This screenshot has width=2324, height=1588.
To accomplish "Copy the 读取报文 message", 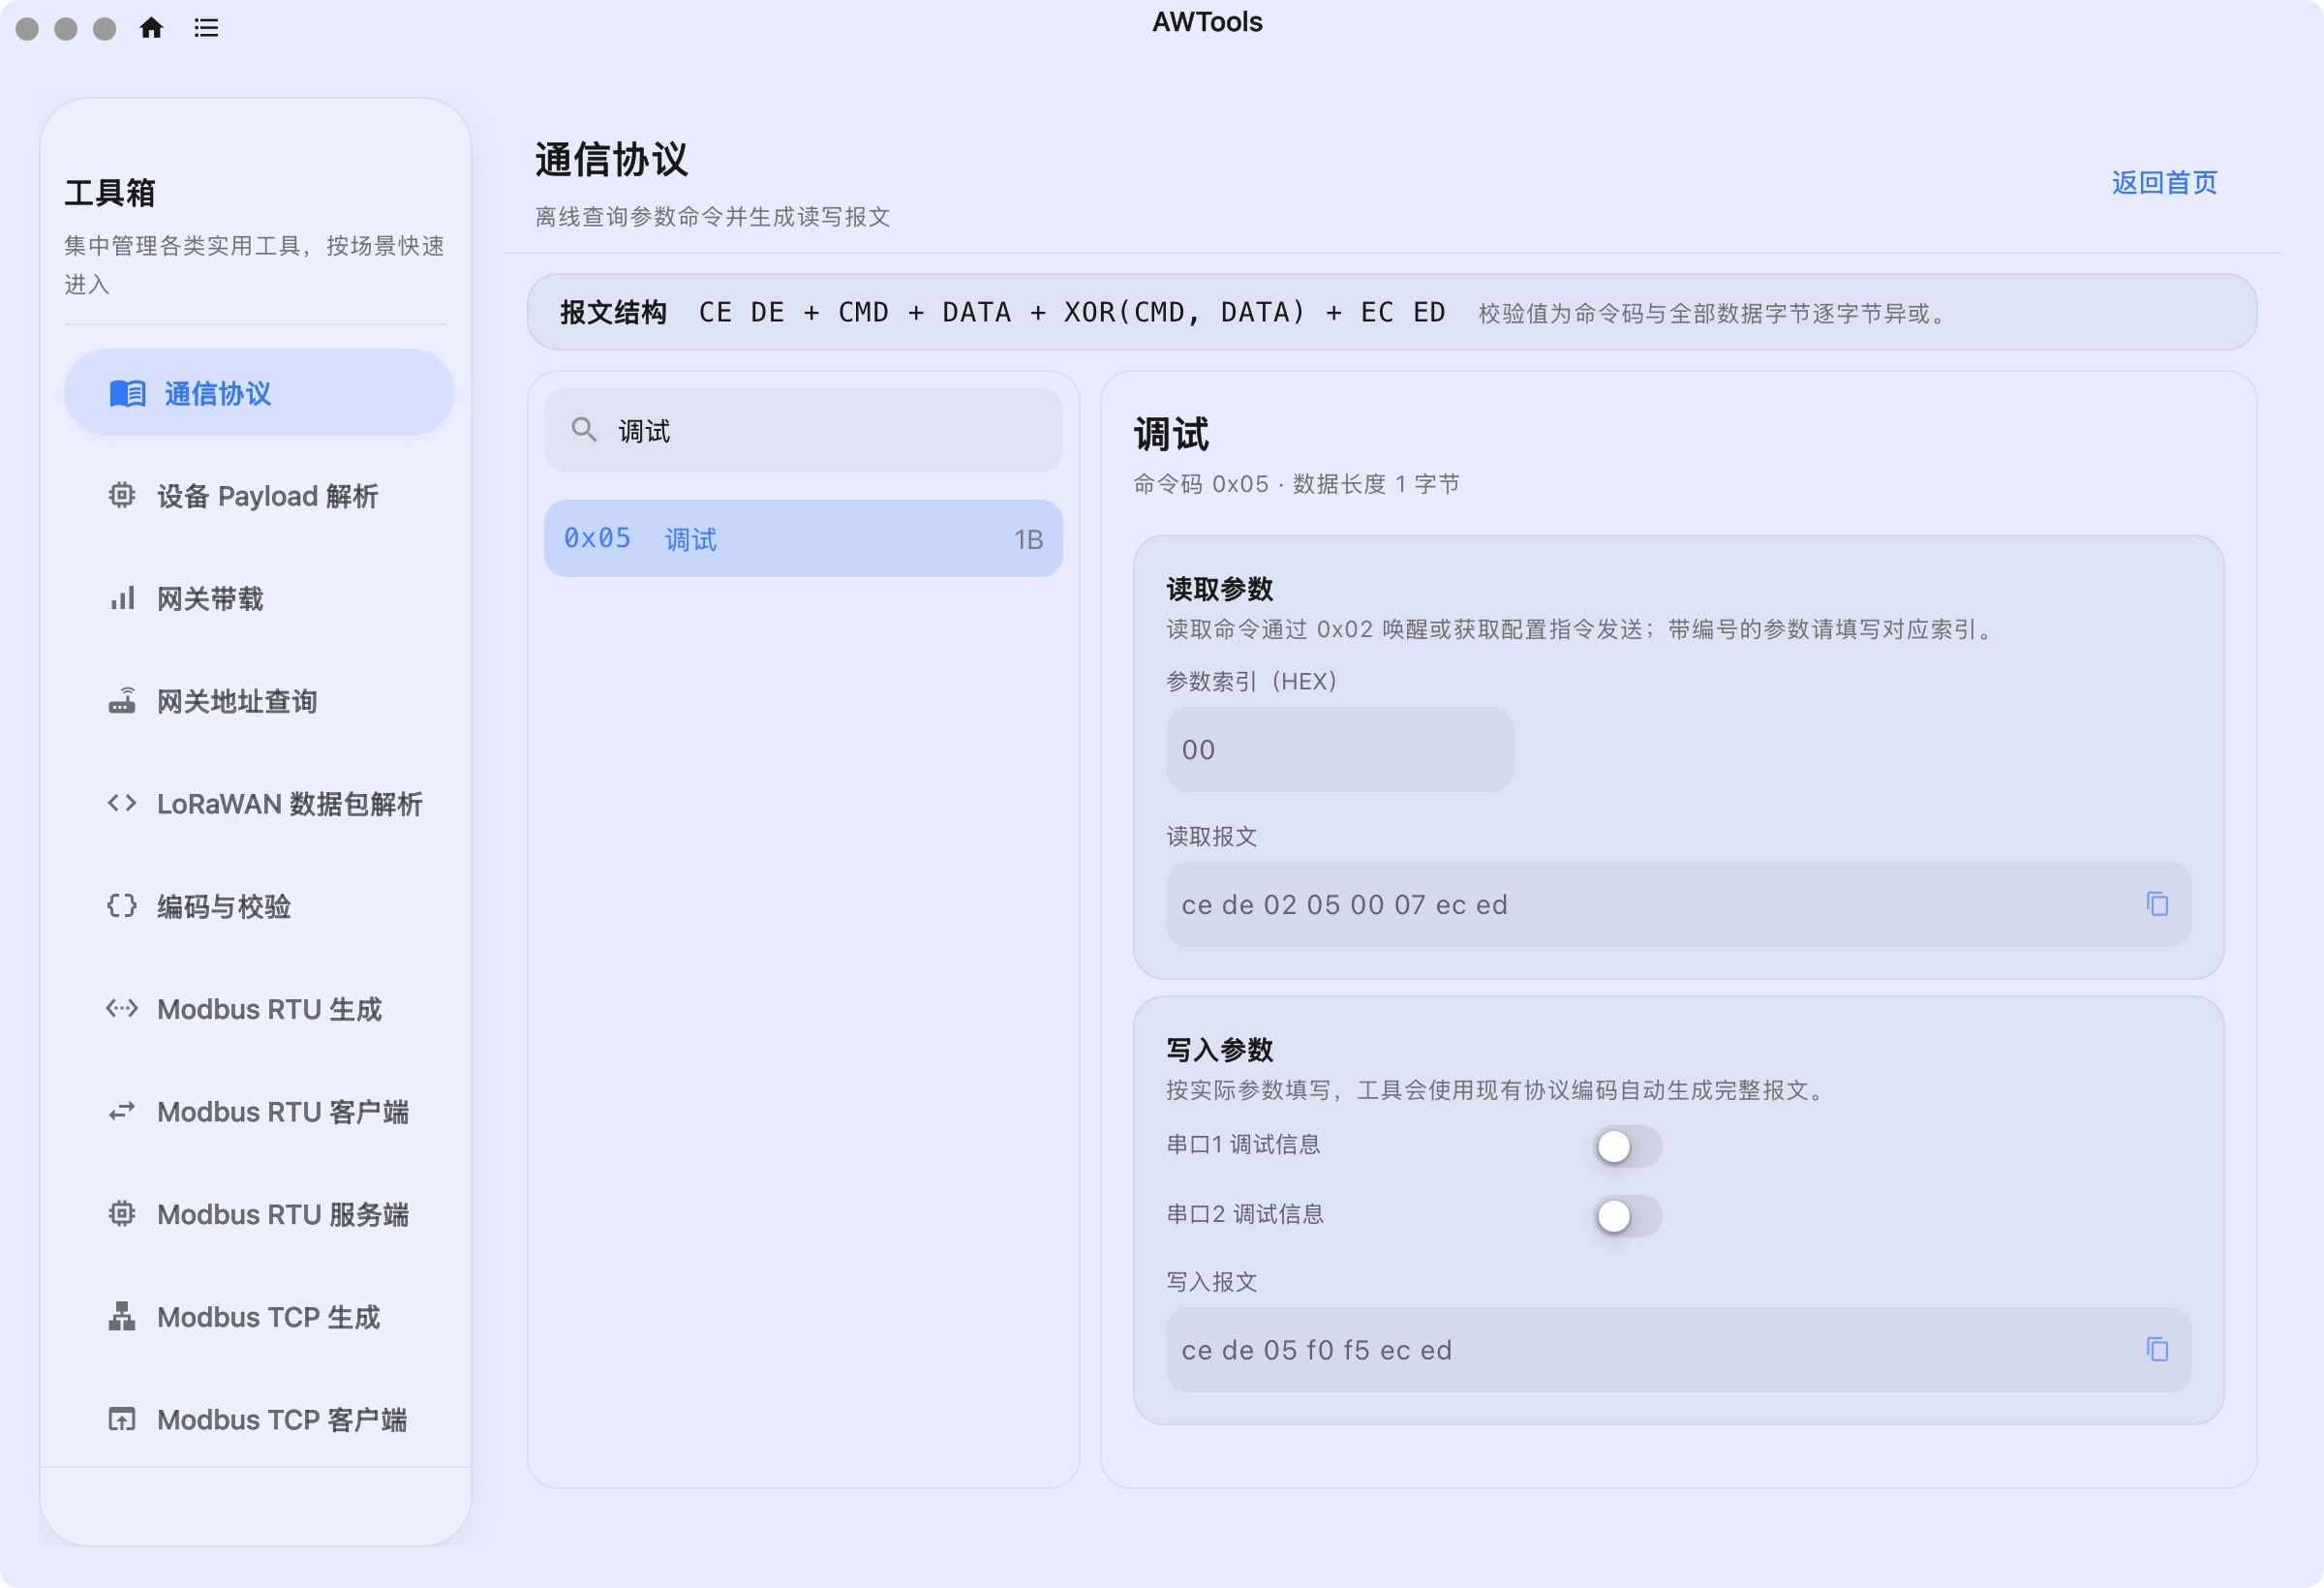I will click(2157, 904).
